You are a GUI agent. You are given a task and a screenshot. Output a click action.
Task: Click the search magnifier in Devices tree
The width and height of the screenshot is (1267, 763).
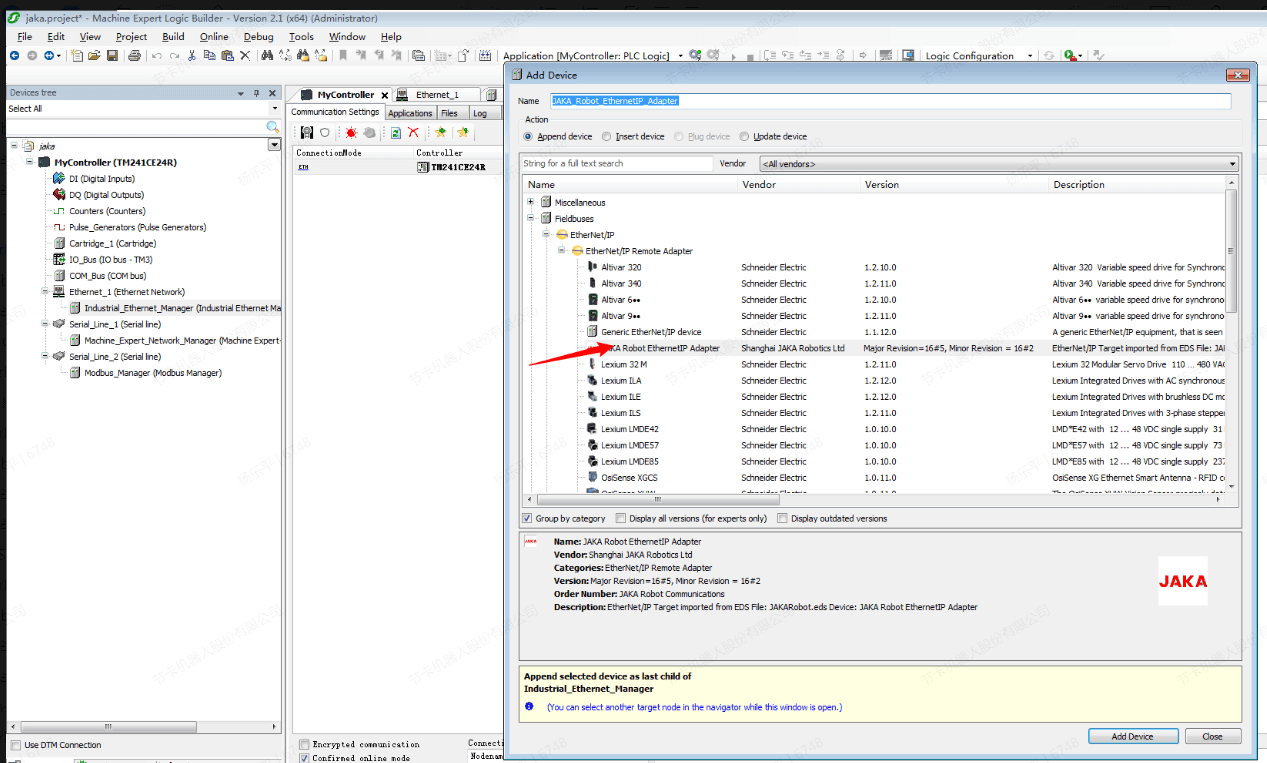click(272, 127)
